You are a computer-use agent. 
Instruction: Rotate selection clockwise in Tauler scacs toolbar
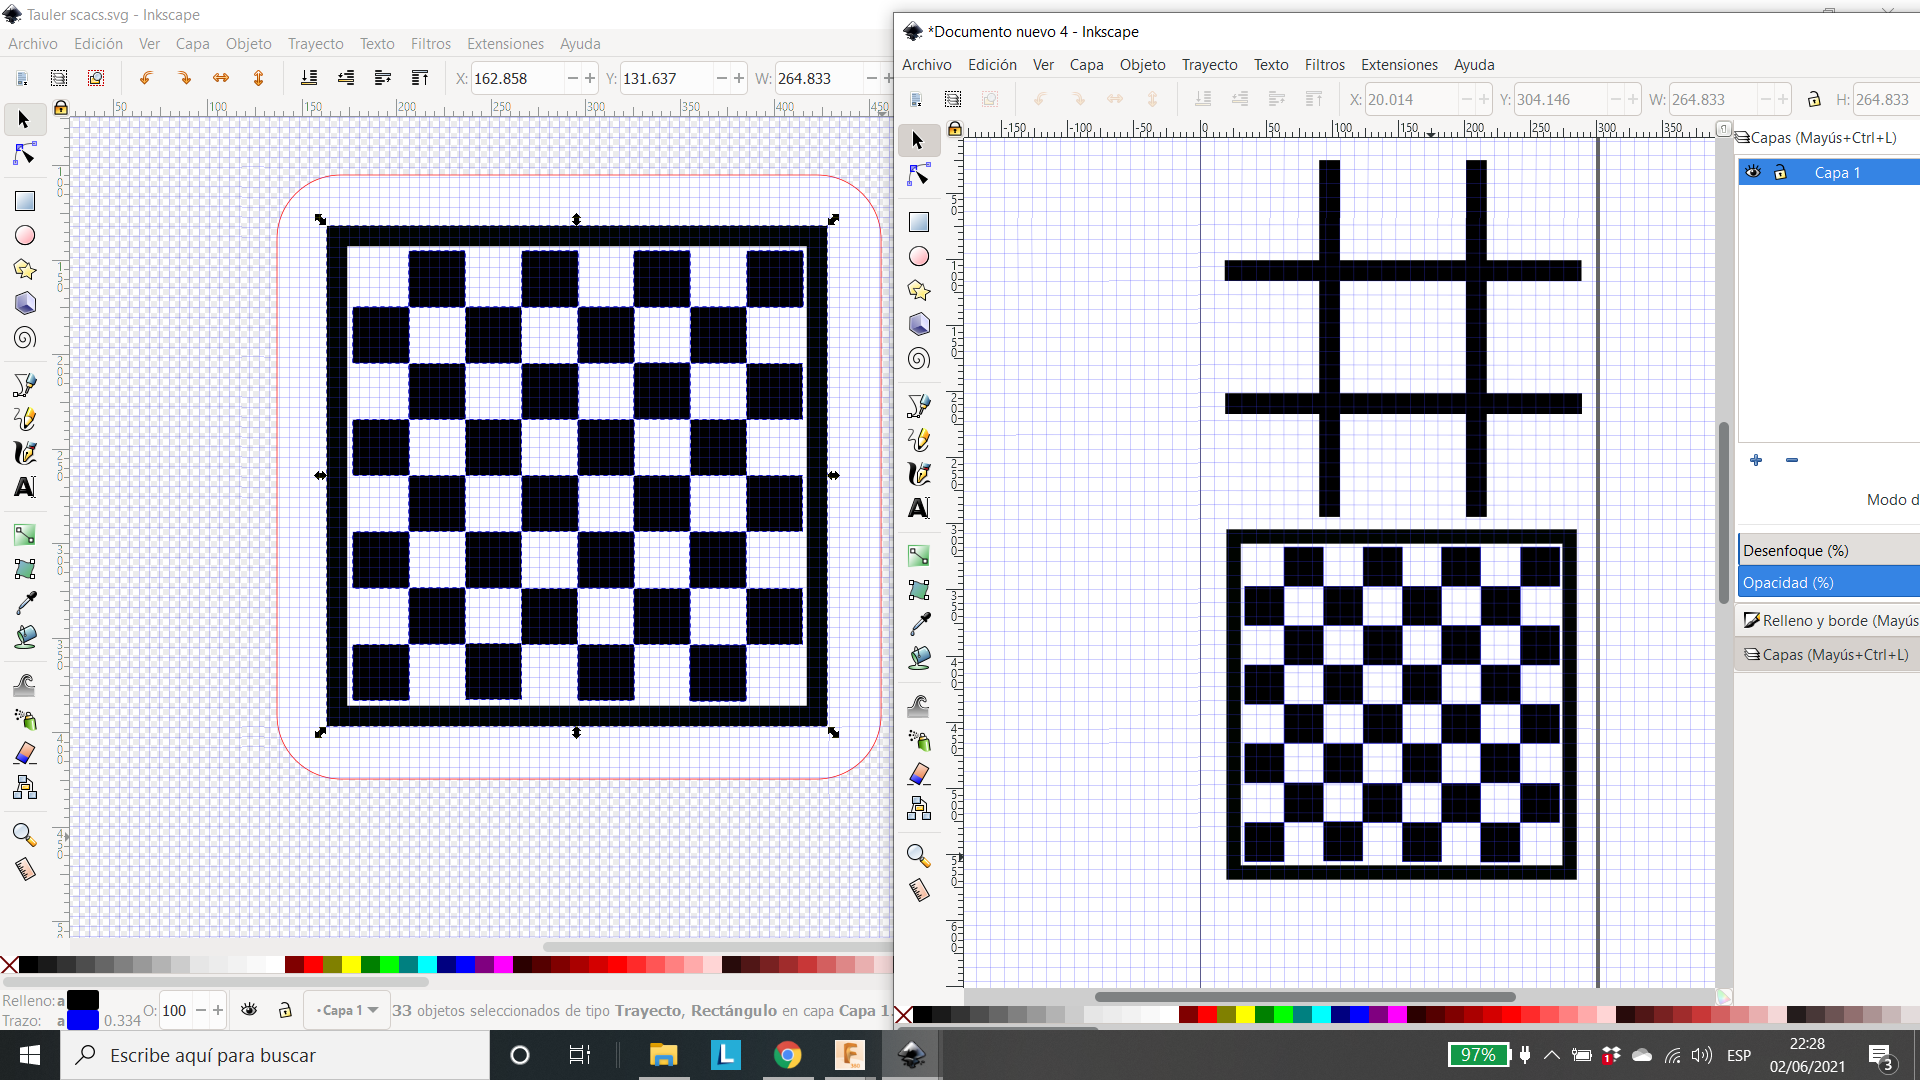click(x=184, y=78)
